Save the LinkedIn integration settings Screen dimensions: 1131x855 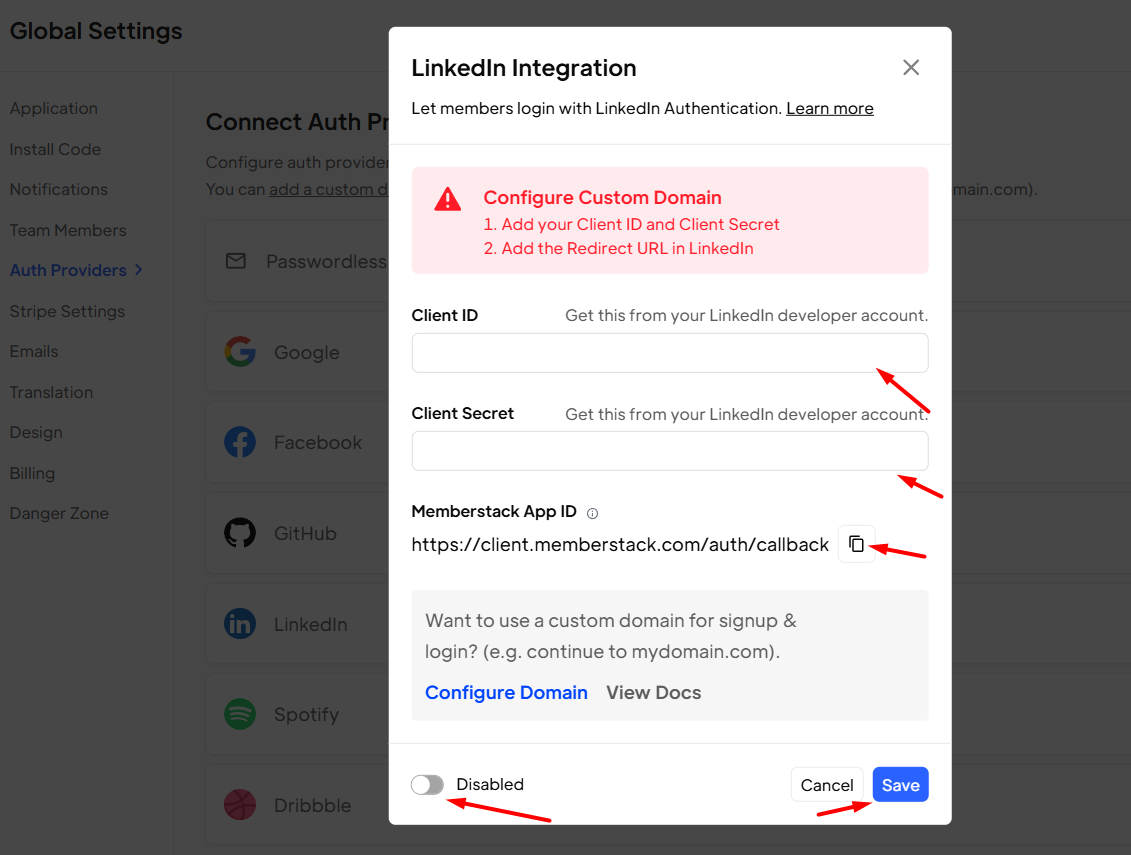(x=900, y=785)
